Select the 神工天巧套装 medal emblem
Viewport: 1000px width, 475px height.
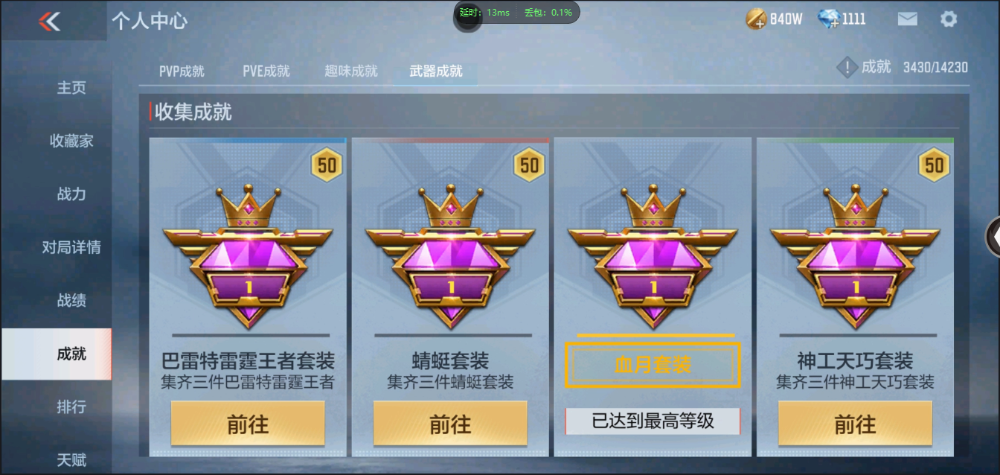[855, 256]
